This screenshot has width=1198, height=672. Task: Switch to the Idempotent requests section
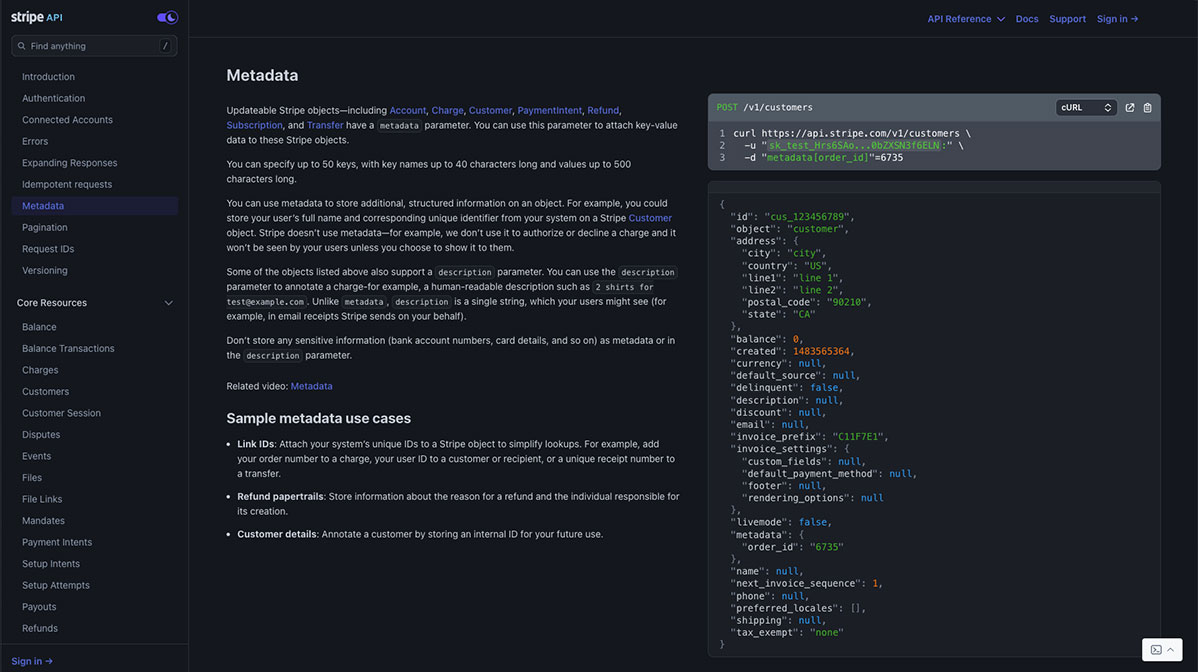(65, 184)
